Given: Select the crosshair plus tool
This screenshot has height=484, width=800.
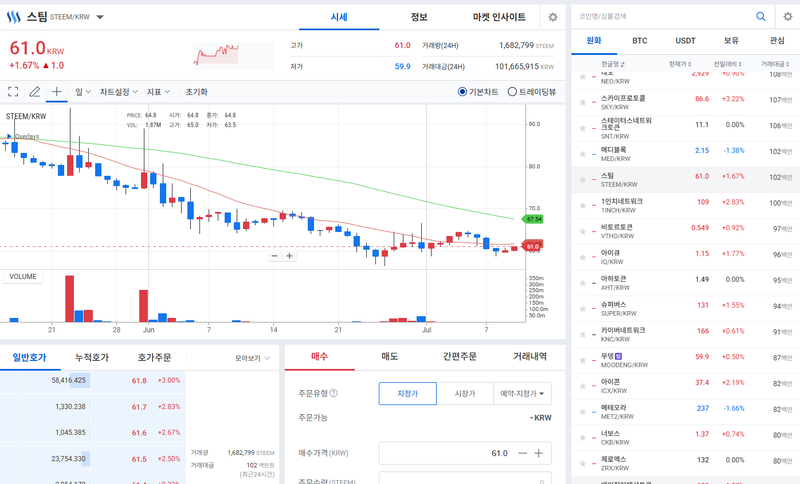Looking at the screenshot, I should click(57, 92).
